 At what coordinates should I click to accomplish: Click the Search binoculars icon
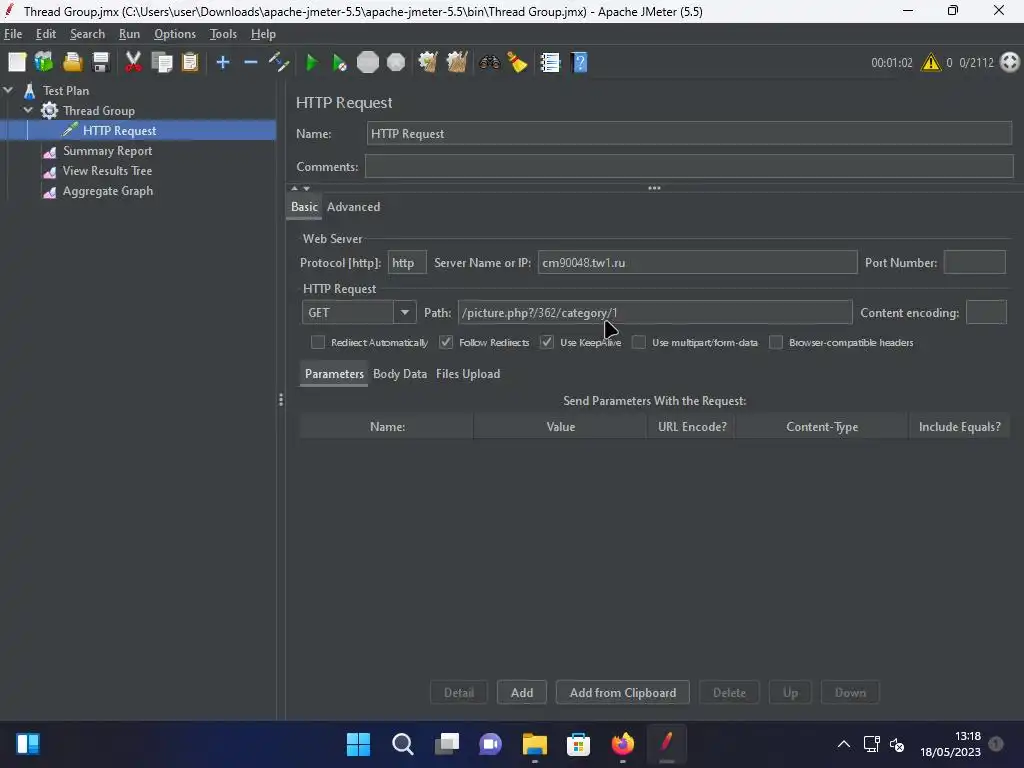tap(489, 63)
